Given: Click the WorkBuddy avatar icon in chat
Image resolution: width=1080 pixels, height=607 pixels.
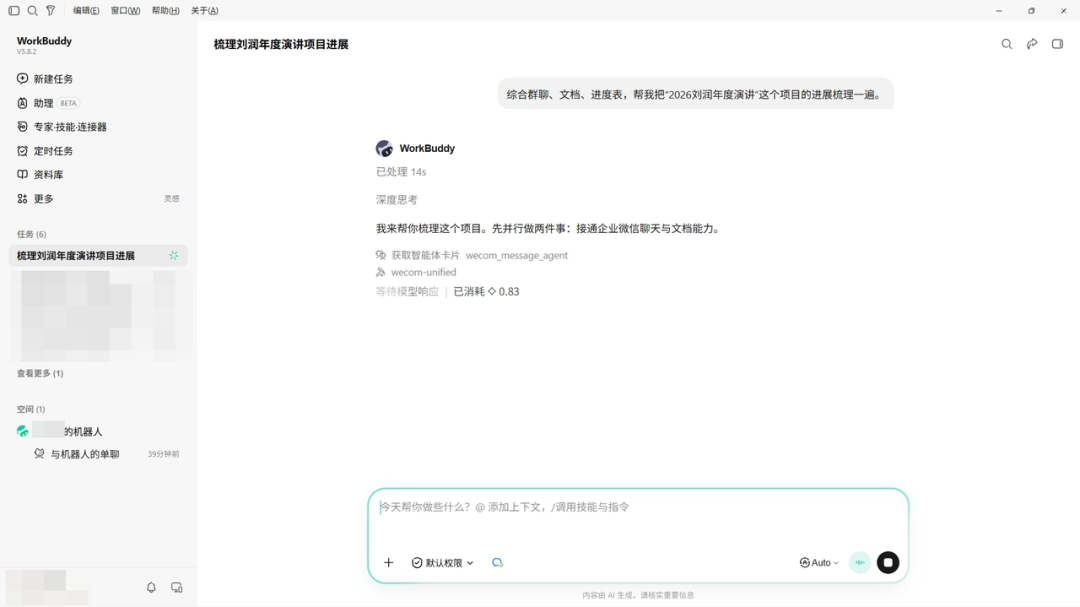Looking at the screenshot, I should tap(384, 148).
